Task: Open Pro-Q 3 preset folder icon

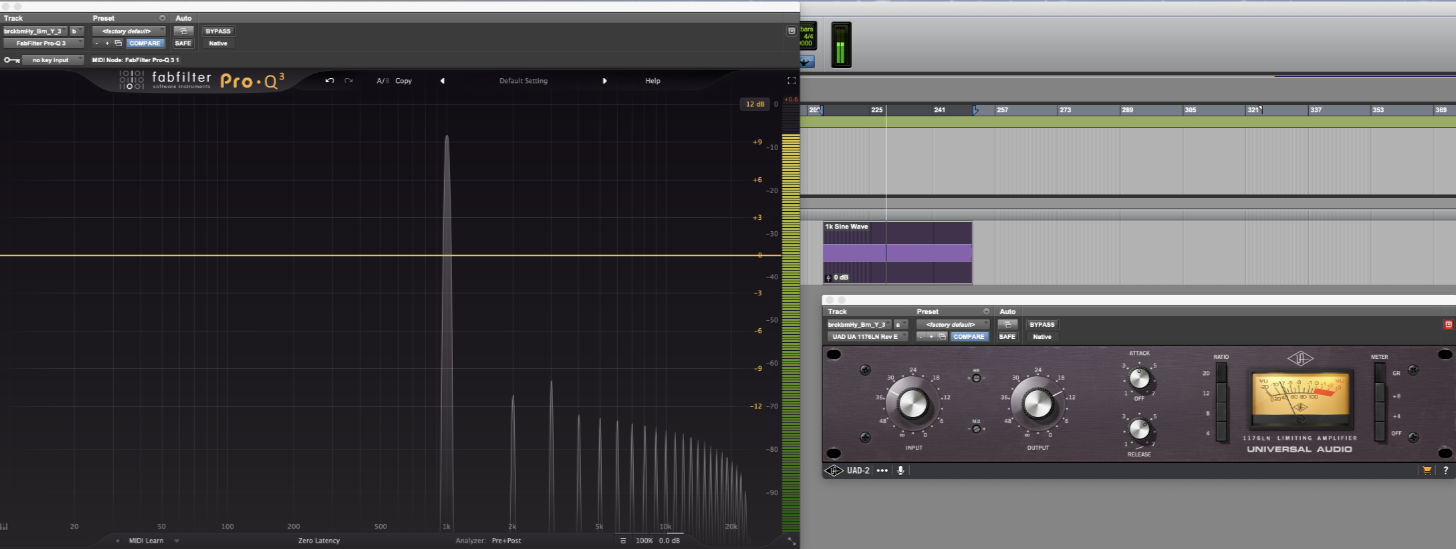Action: [x=118, y=43]
